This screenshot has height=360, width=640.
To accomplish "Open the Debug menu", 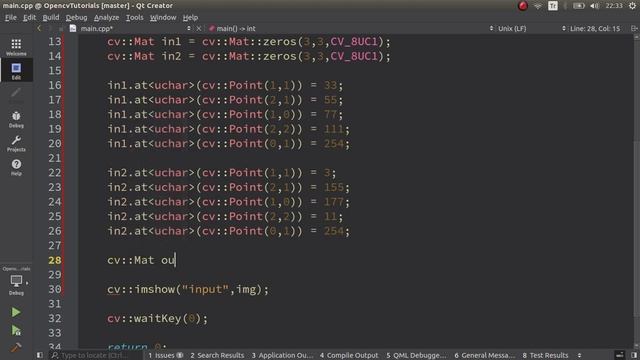I will [76, 18].
